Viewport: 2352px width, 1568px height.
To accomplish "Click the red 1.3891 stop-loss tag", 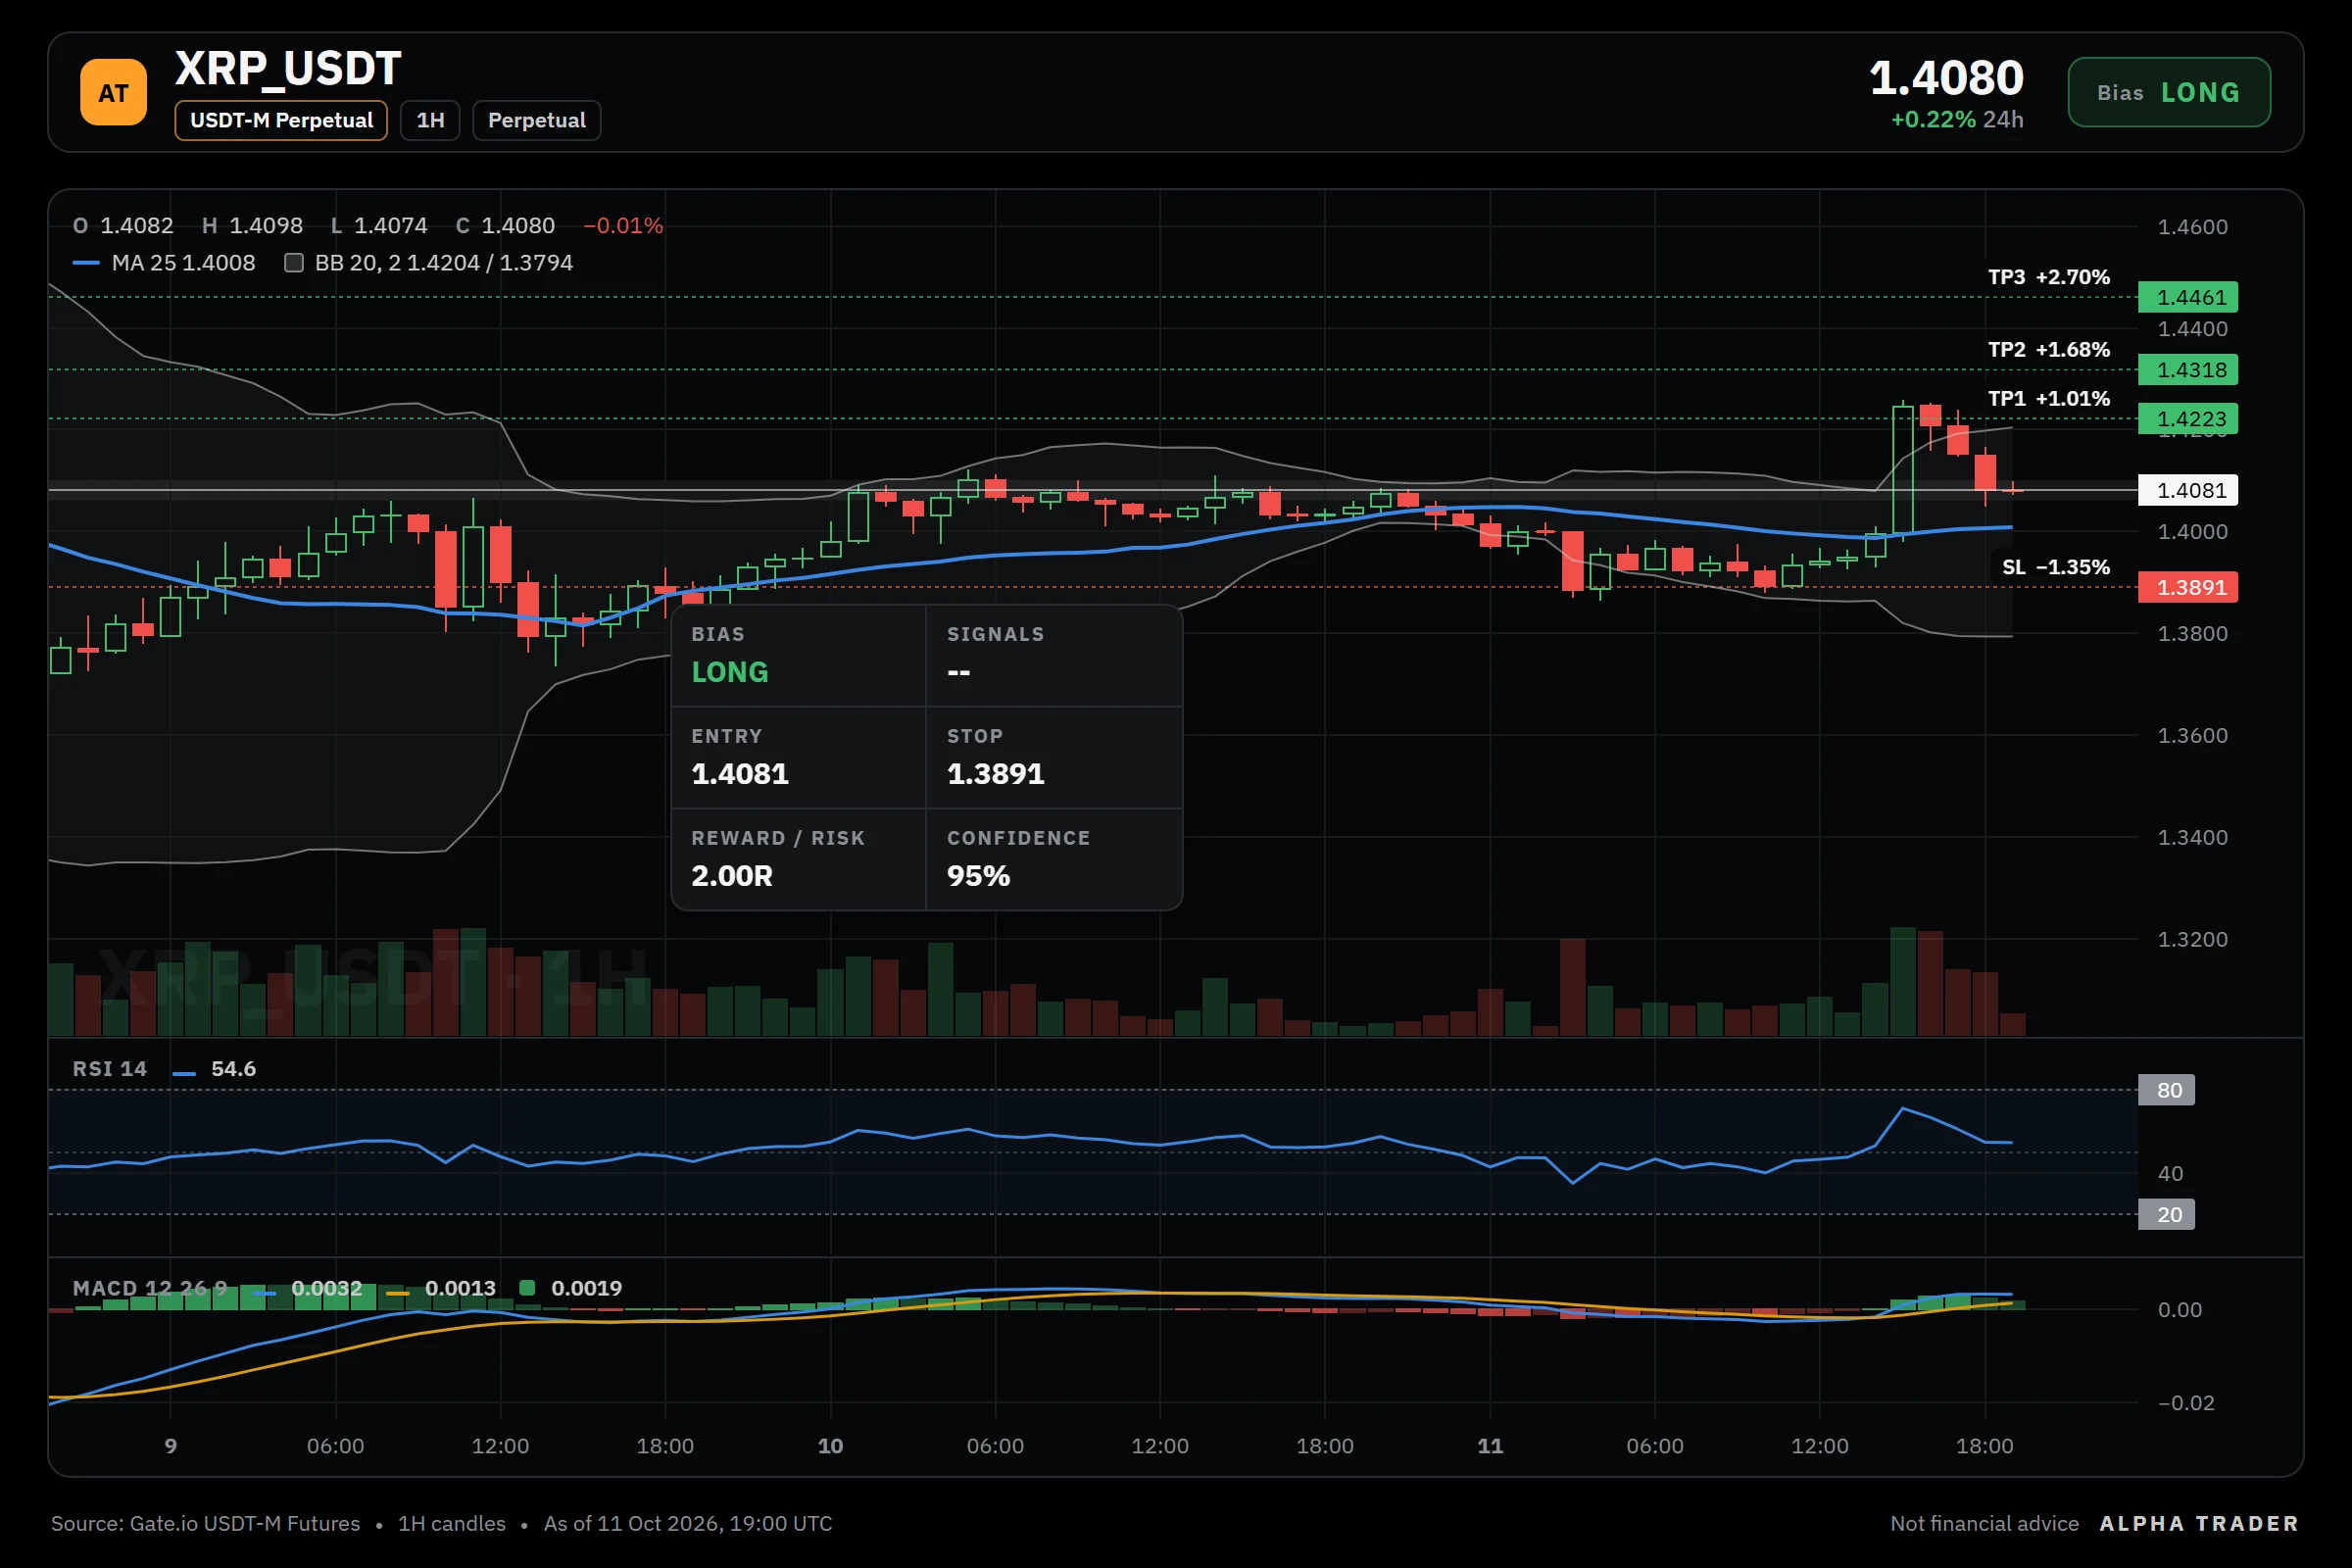I will 2187,587.
